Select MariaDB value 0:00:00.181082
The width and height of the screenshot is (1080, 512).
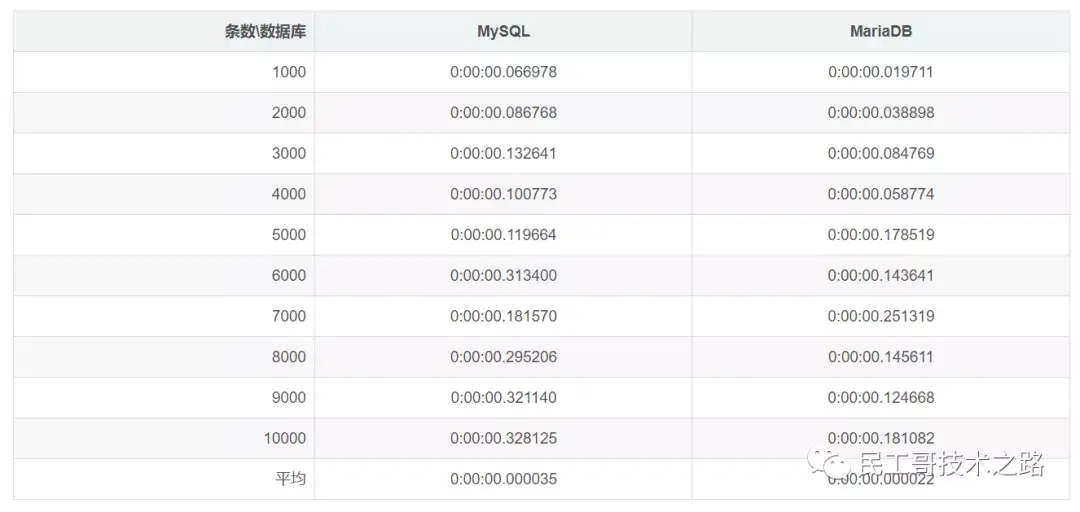[x=880, y=438]
